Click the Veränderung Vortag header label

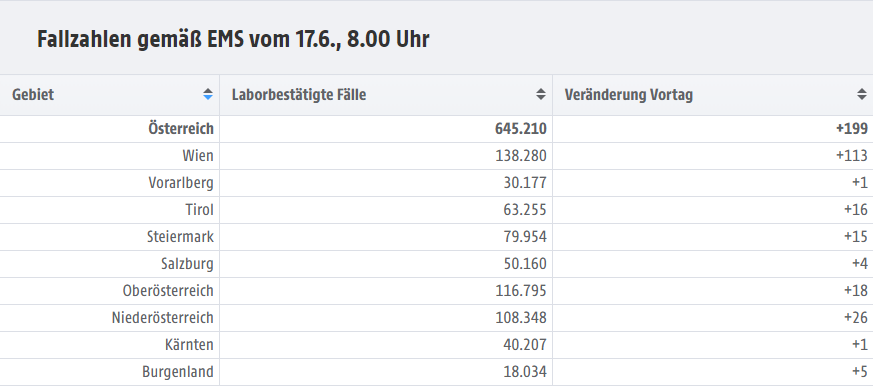pyautogui.click(x=629, y=95)
